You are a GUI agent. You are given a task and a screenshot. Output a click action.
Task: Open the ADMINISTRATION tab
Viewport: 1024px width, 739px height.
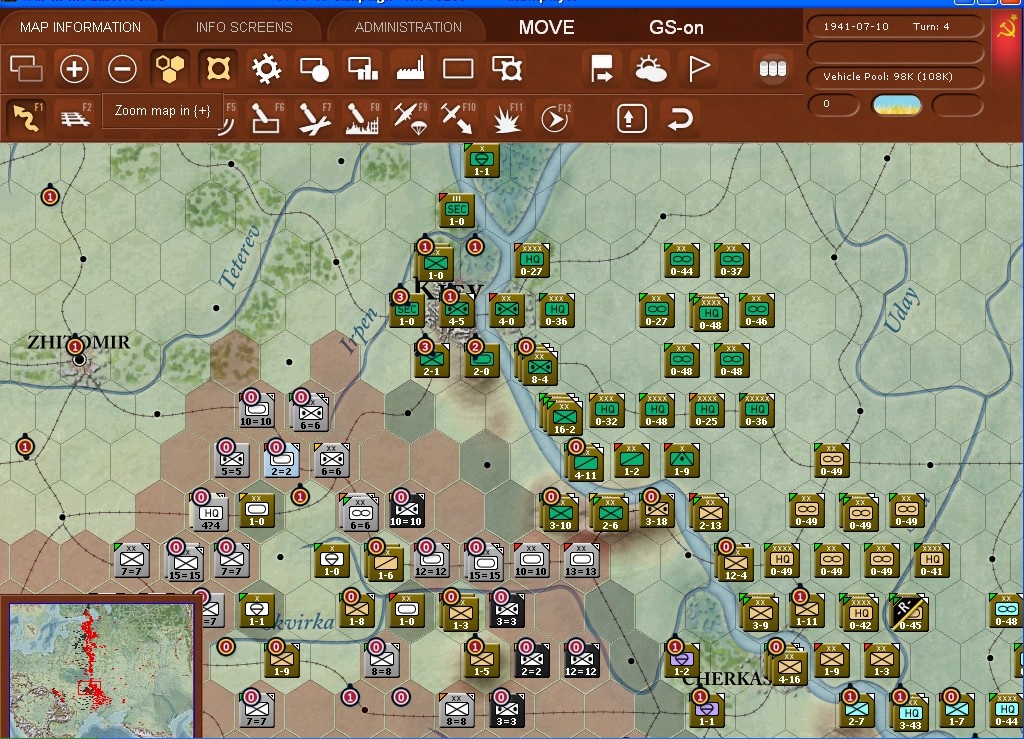(408, 27)
